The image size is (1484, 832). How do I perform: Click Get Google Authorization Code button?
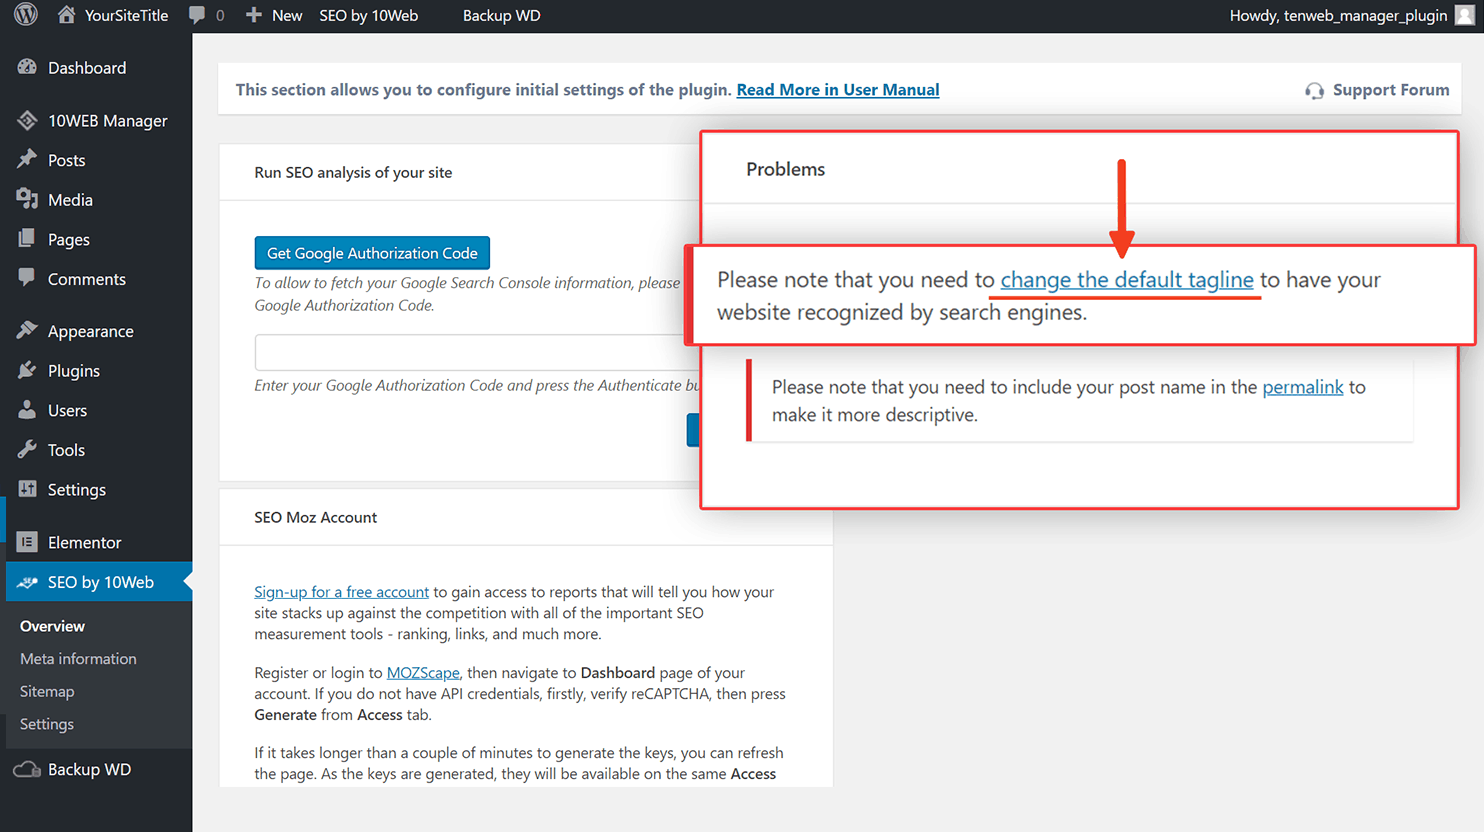pyautogui.click(x=372, y=253)
